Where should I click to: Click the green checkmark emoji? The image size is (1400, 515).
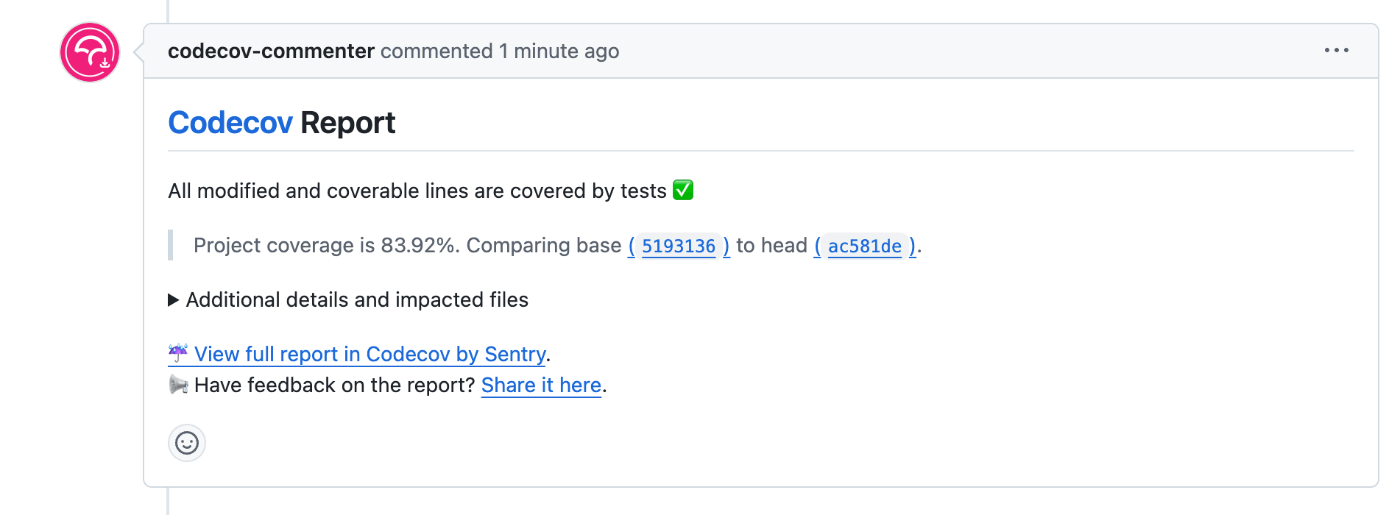(x=683, y=190)
